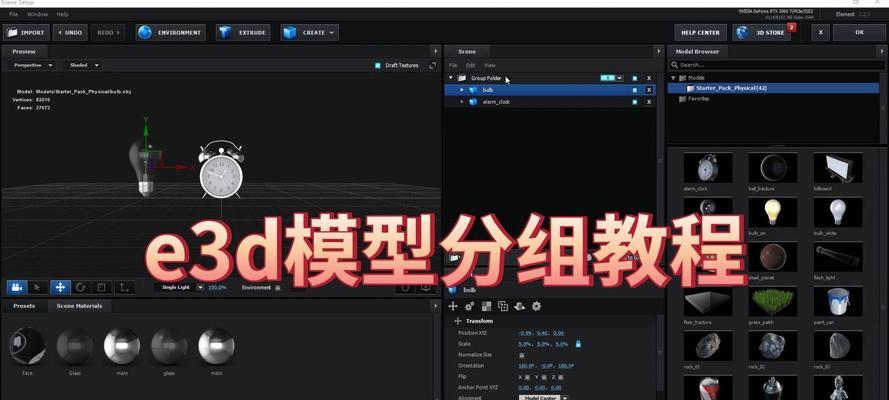Click the EXTRUDE button
889x400 pixels.
click(243, 33)
